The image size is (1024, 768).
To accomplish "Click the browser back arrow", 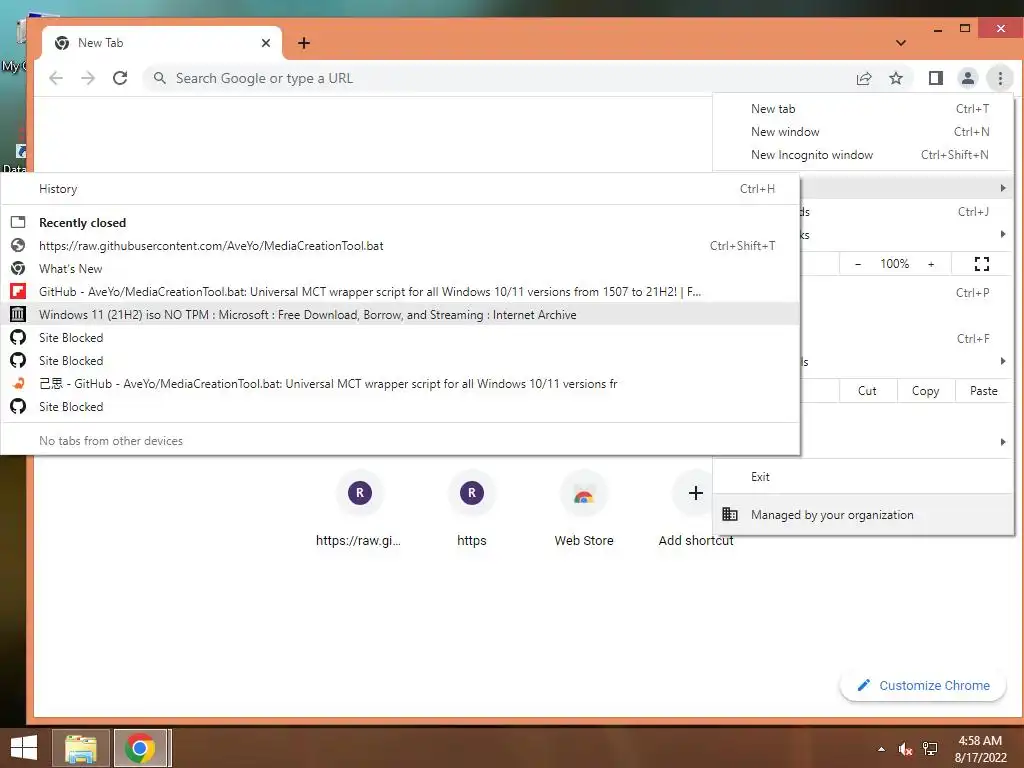I will [x=56, y=78].
